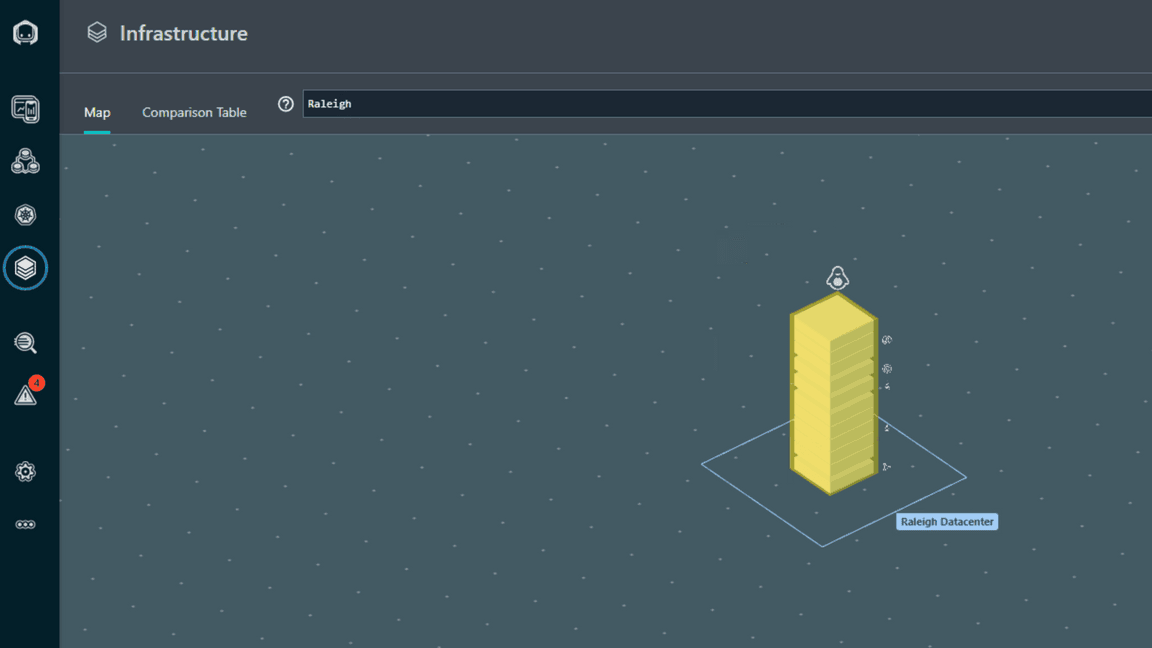The width and height of the screenshot is (1152, 648).
Task: Open the Applications section in sidebar
Action: 25,161
